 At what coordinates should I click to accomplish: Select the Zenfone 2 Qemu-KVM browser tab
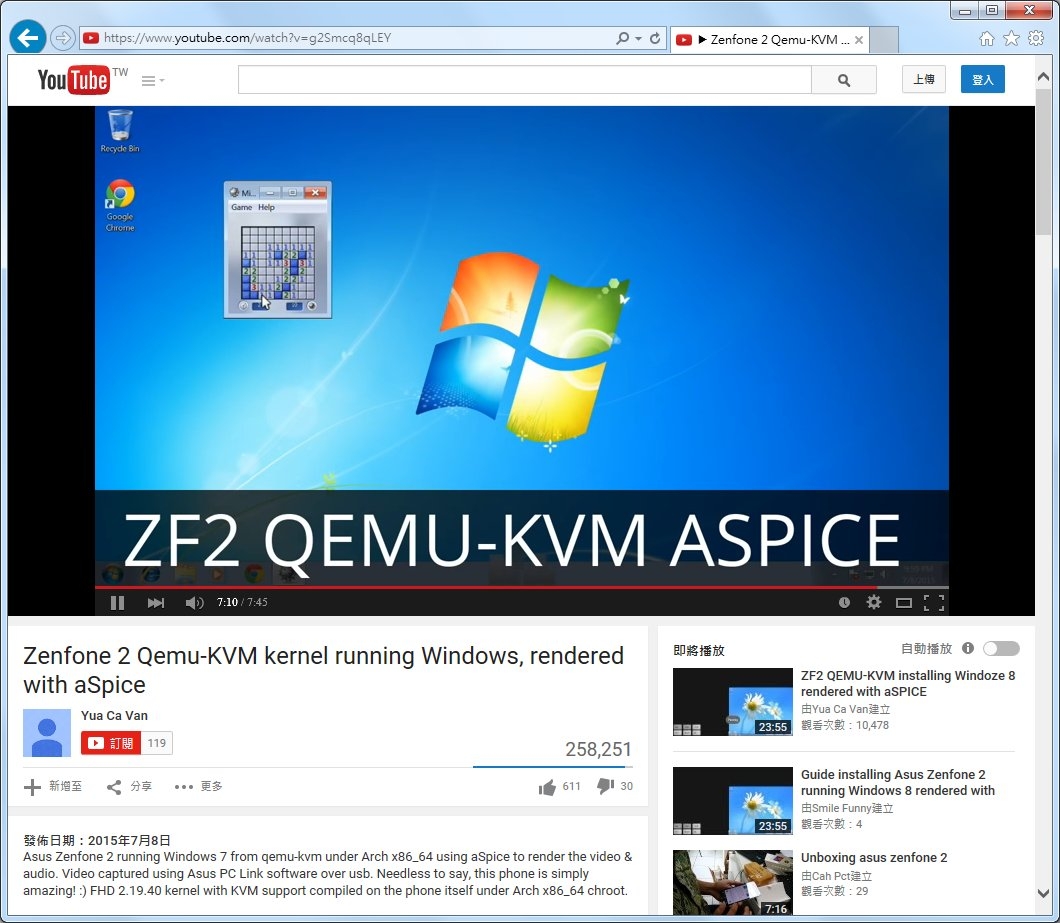coord(770,40)
